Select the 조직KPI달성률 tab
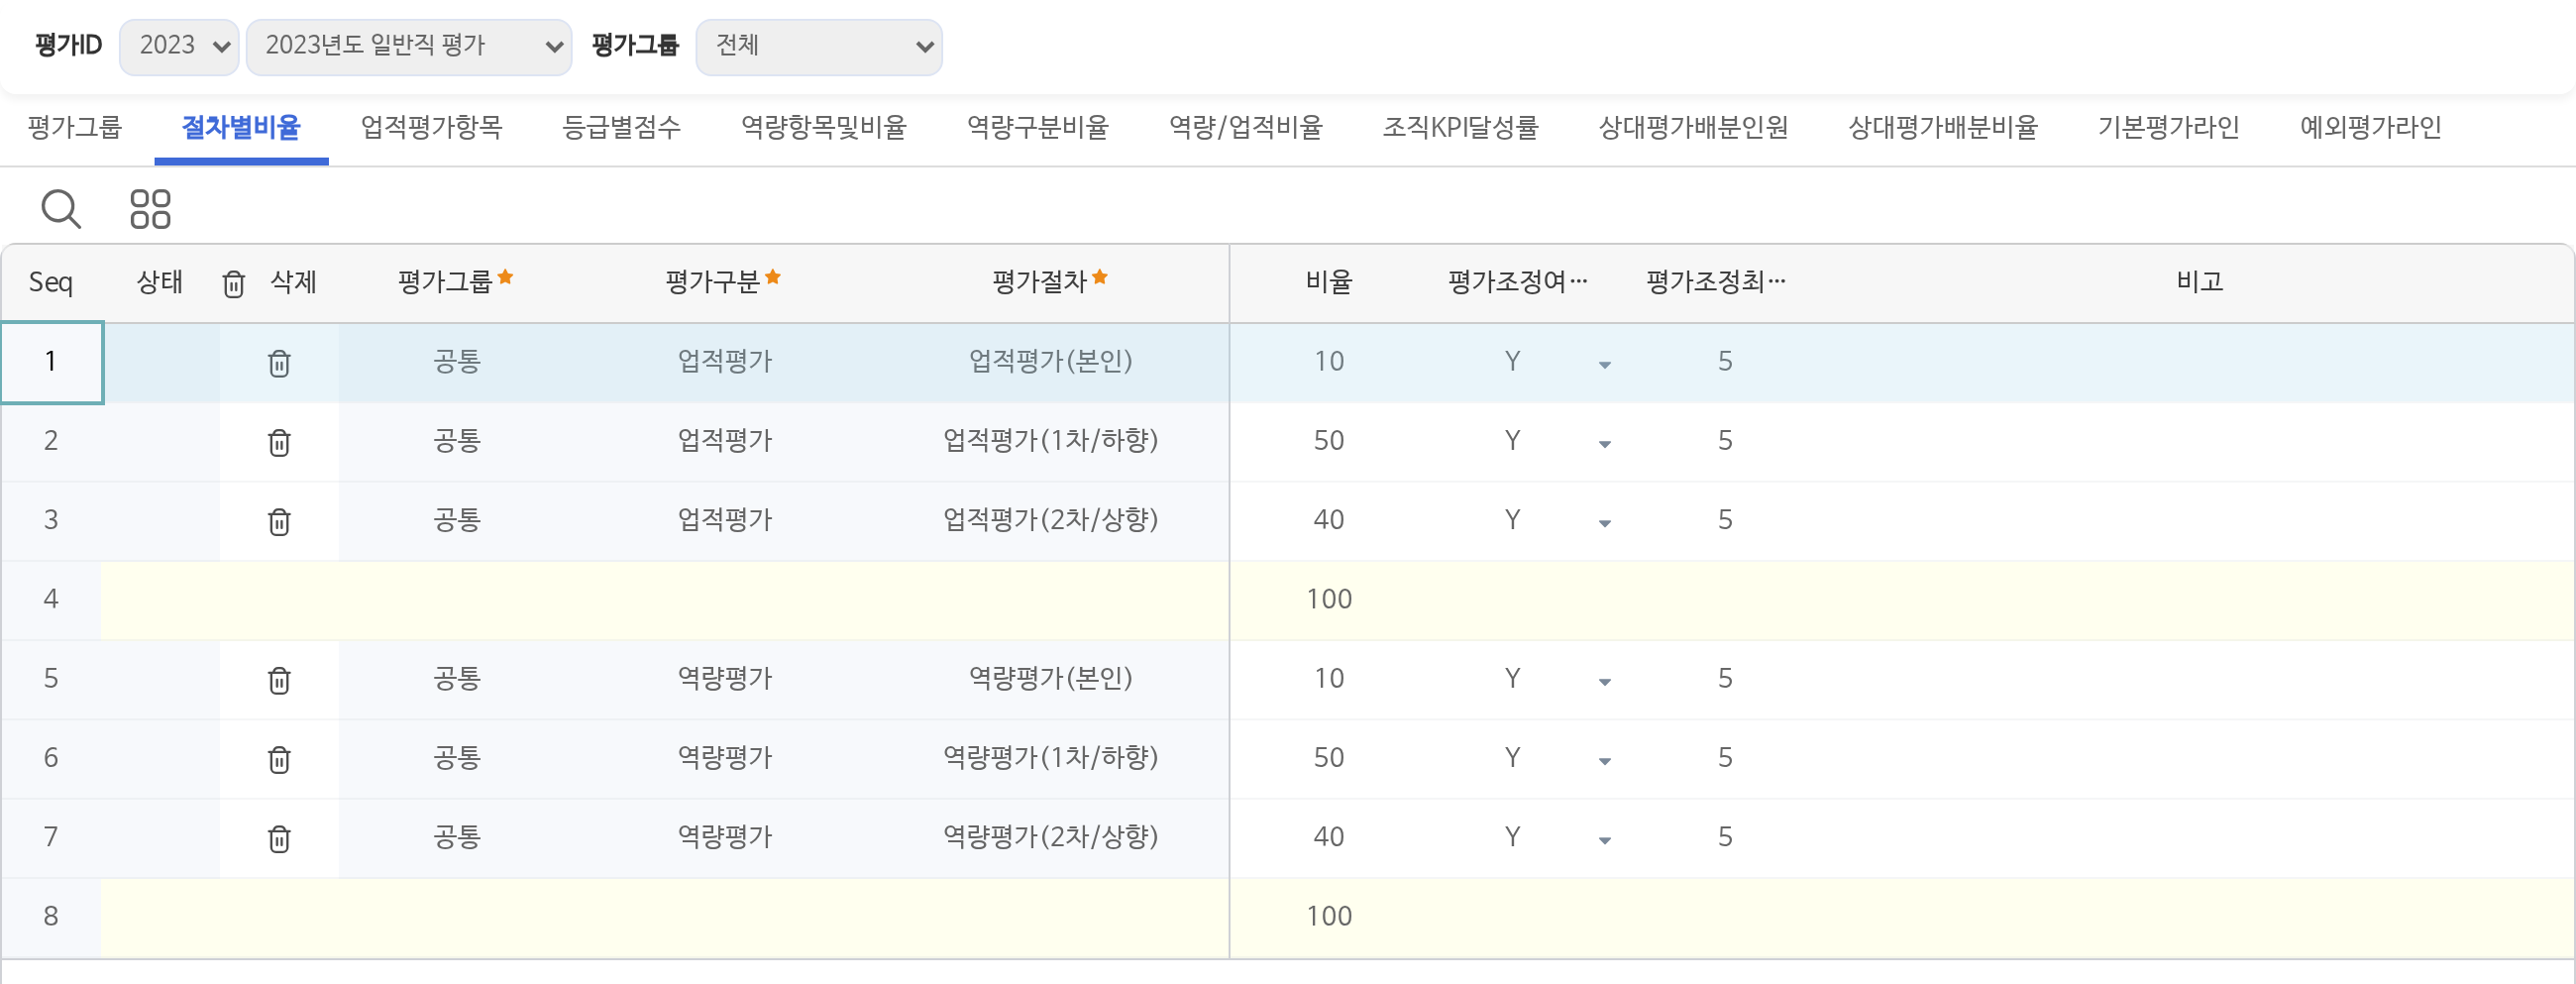Screen dimensions: 2576x984 click(x=1460, y=127)
